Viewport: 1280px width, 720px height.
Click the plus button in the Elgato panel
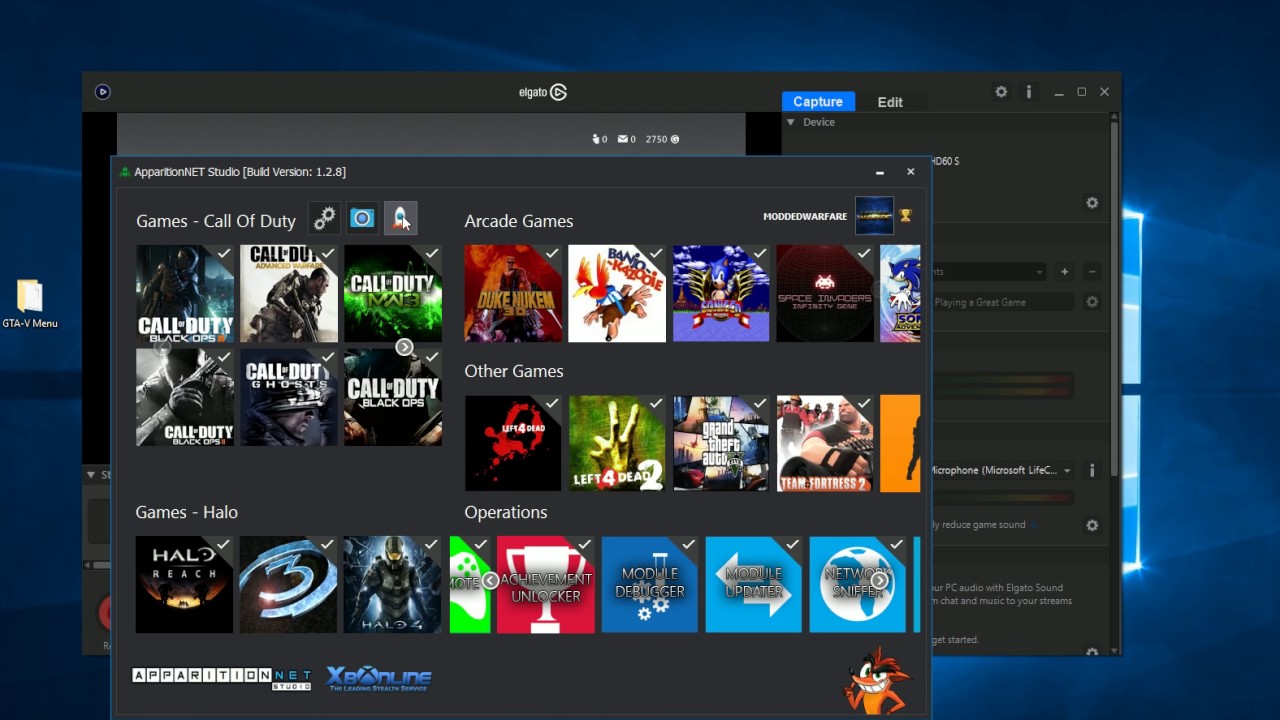pos(1064,271)
